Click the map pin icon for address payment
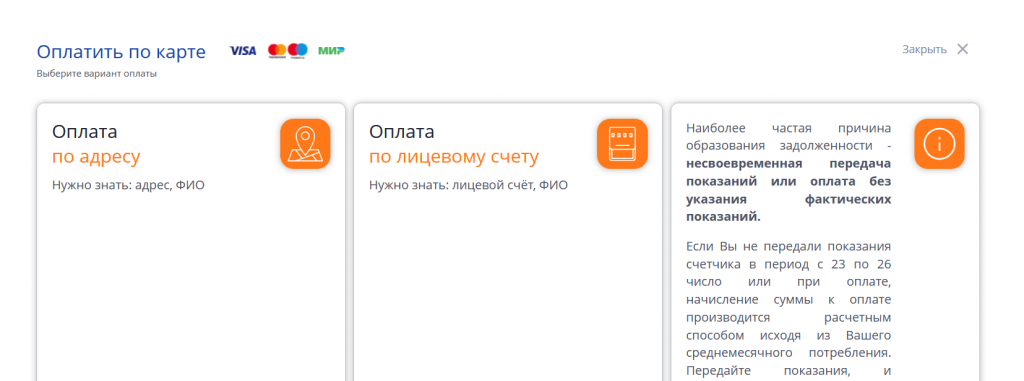Viewport: 1024px width, 381px height. pos(305,144)
